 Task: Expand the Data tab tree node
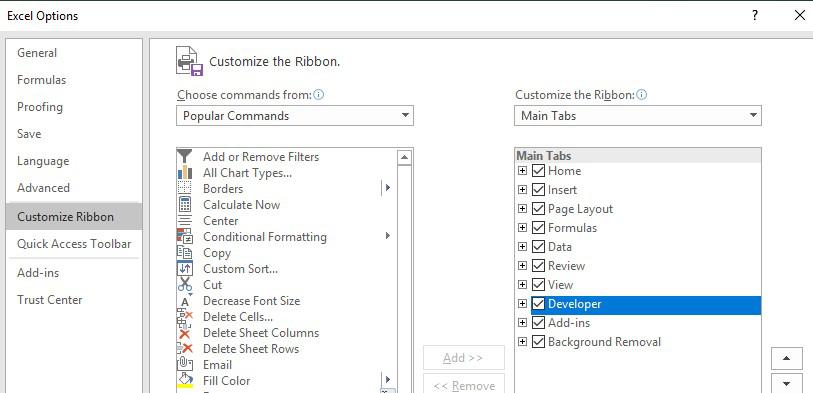[x=522, y=247]
